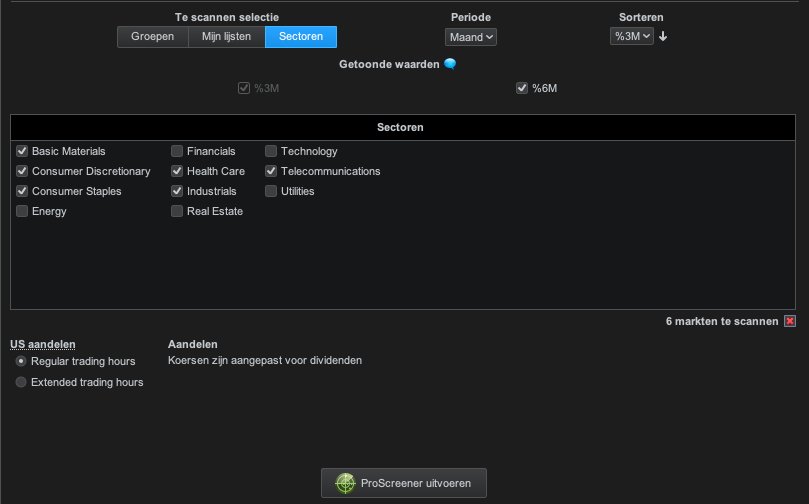809x504 pixels.
Task: Switch to the Mijn lijsten tab
Action: point(226,37)
